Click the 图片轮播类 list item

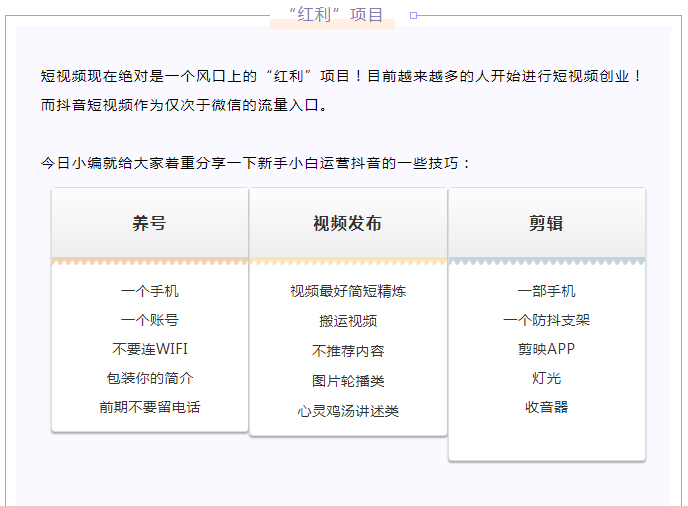click(x=348, y=381)
